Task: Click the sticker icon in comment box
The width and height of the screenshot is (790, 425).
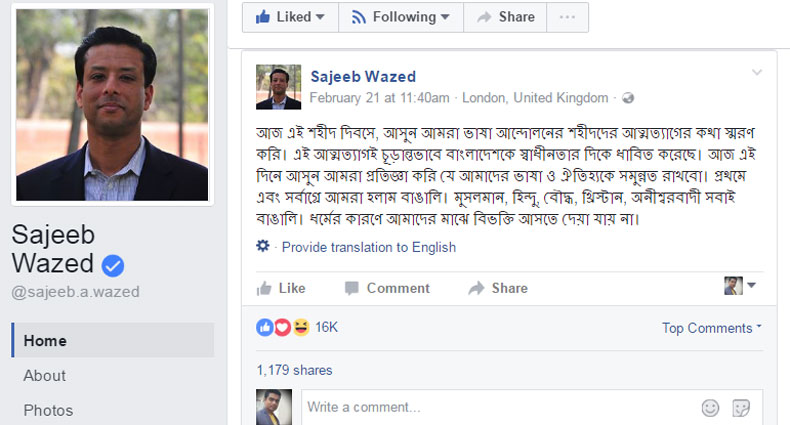Action: [741, 407]
